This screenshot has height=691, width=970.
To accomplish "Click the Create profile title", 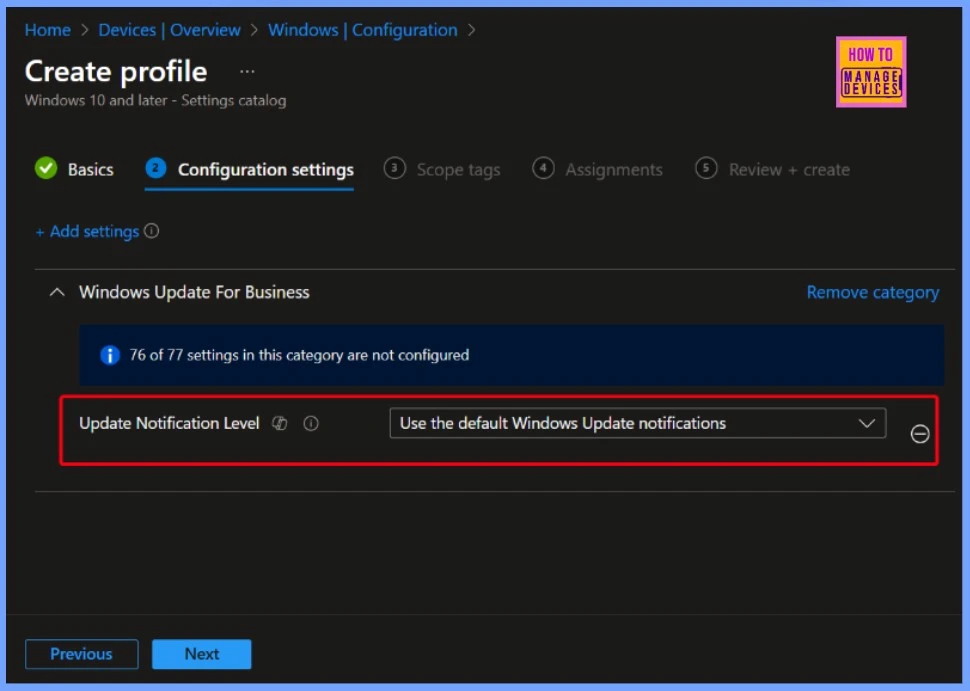I will pos(116,72).
